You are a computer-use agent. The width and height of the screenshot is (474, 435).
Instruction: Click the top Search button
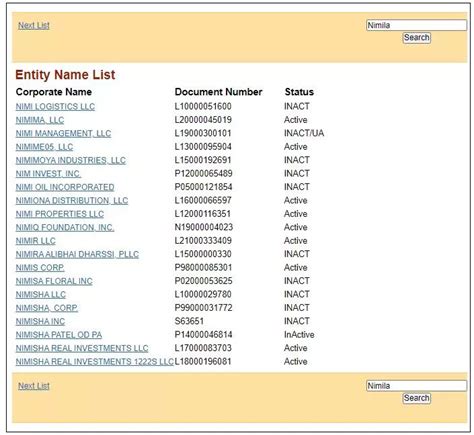(x=416, y=37)
